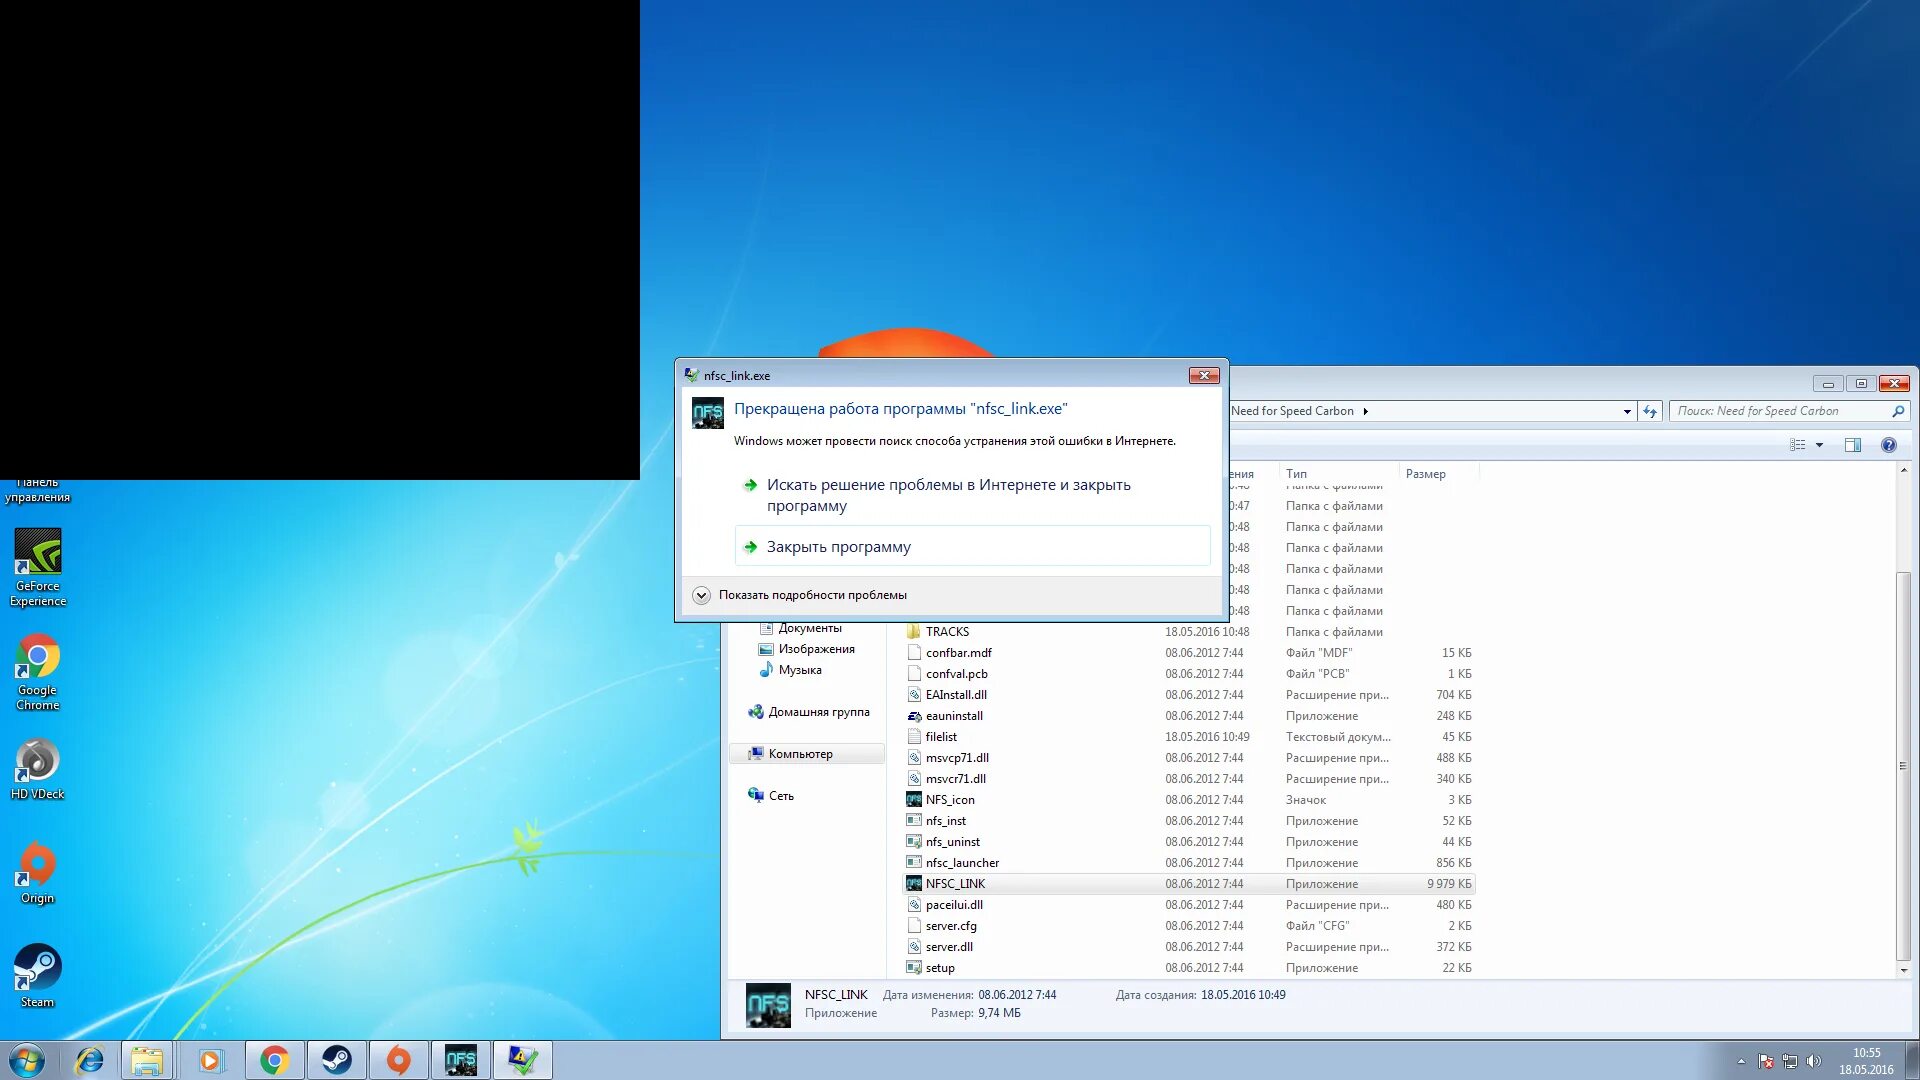Show hidden tray icons arrow
Screen dimensions: 1920x1080
(x=1741, y=1061)
